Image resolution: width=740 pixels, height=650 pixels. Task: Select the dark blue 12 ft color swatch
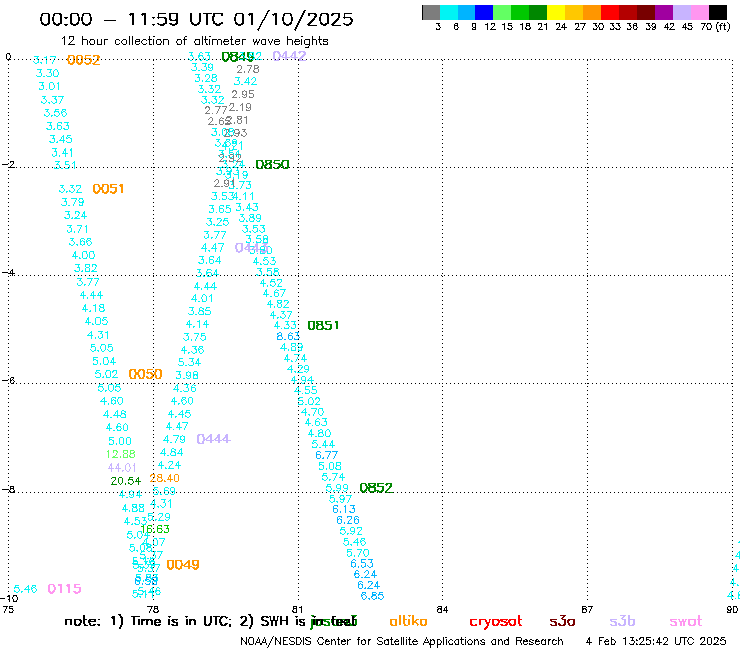[485, 12]
